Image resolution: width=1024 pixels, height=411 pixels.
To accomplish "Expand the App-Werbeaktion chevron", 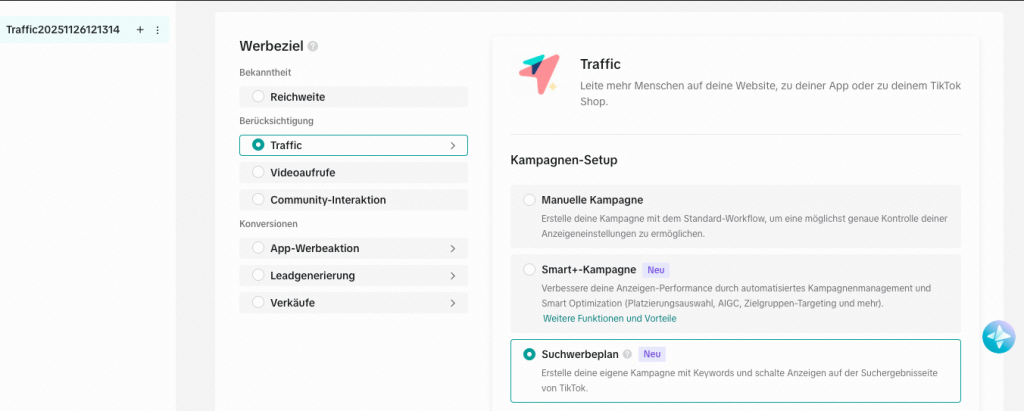I will click(x=453, y=248).
